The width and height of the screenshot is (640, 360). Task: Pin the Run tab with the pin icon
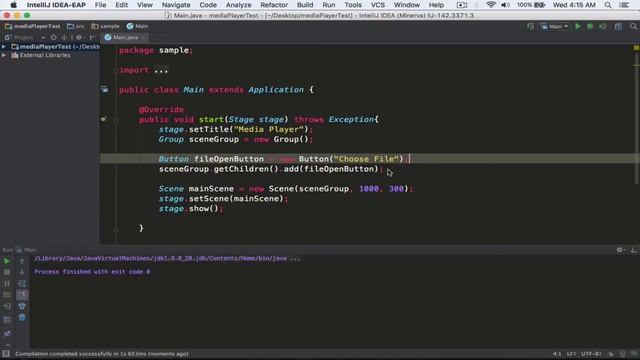7,333
